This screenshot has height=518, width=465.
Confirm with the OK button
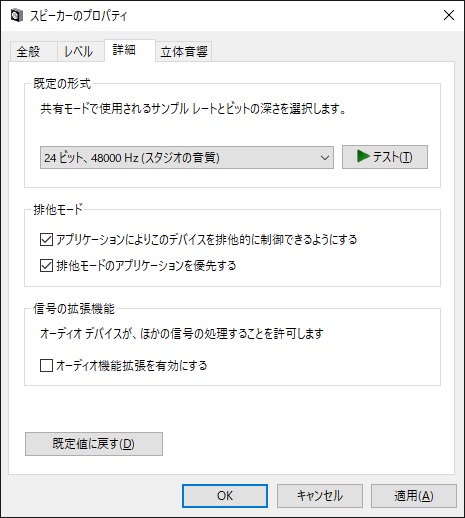[x=225, y=496]
